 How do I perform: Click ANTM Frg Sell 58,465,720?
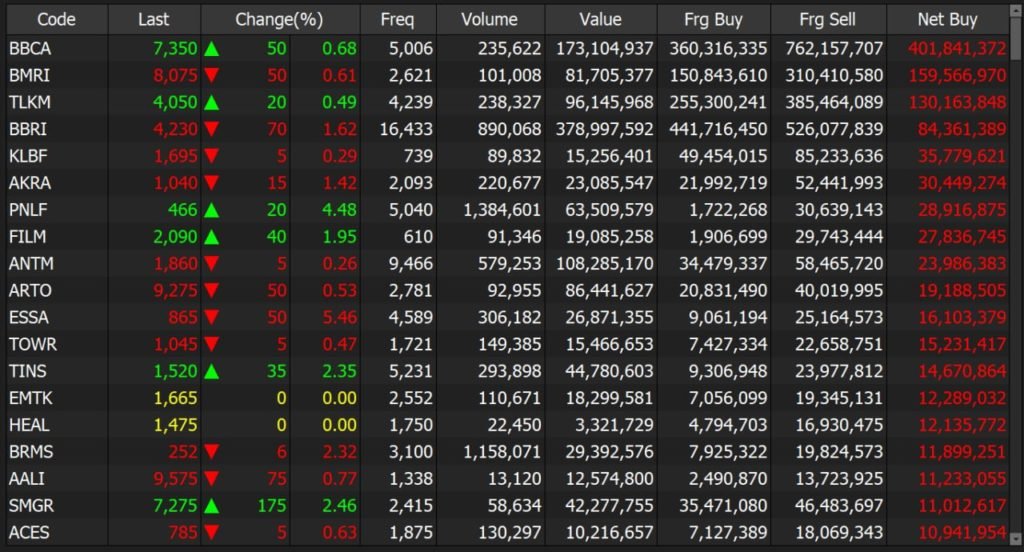click(x=839, y=264)
